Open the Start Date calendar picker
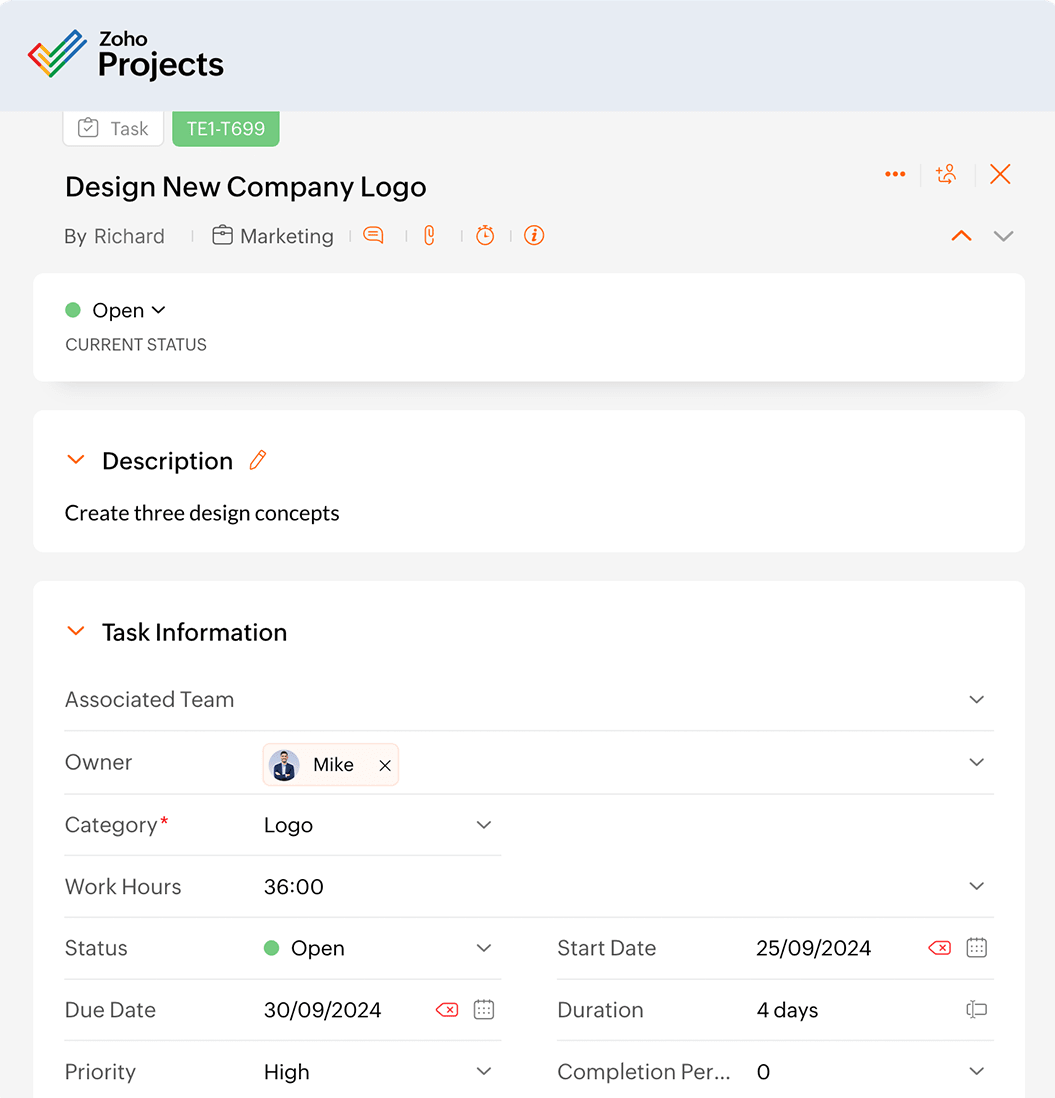Viewport: 1055px width, 1098px height. coord(977,948)
